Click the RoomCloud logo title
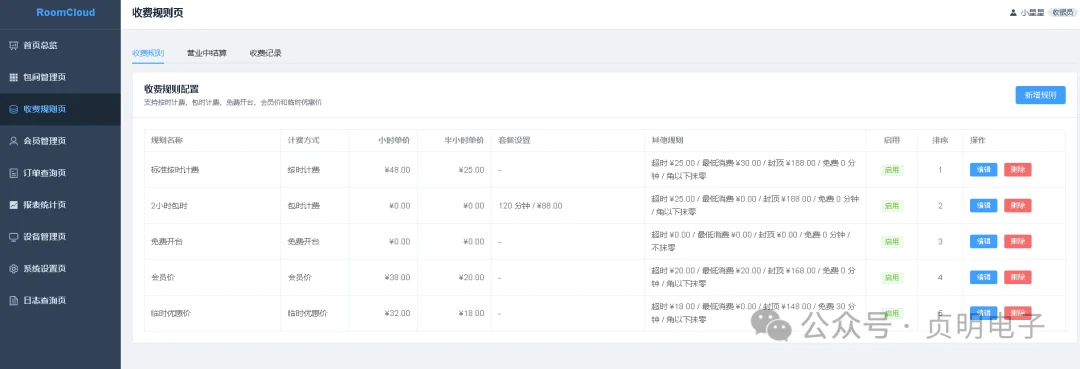 [65, 12]
